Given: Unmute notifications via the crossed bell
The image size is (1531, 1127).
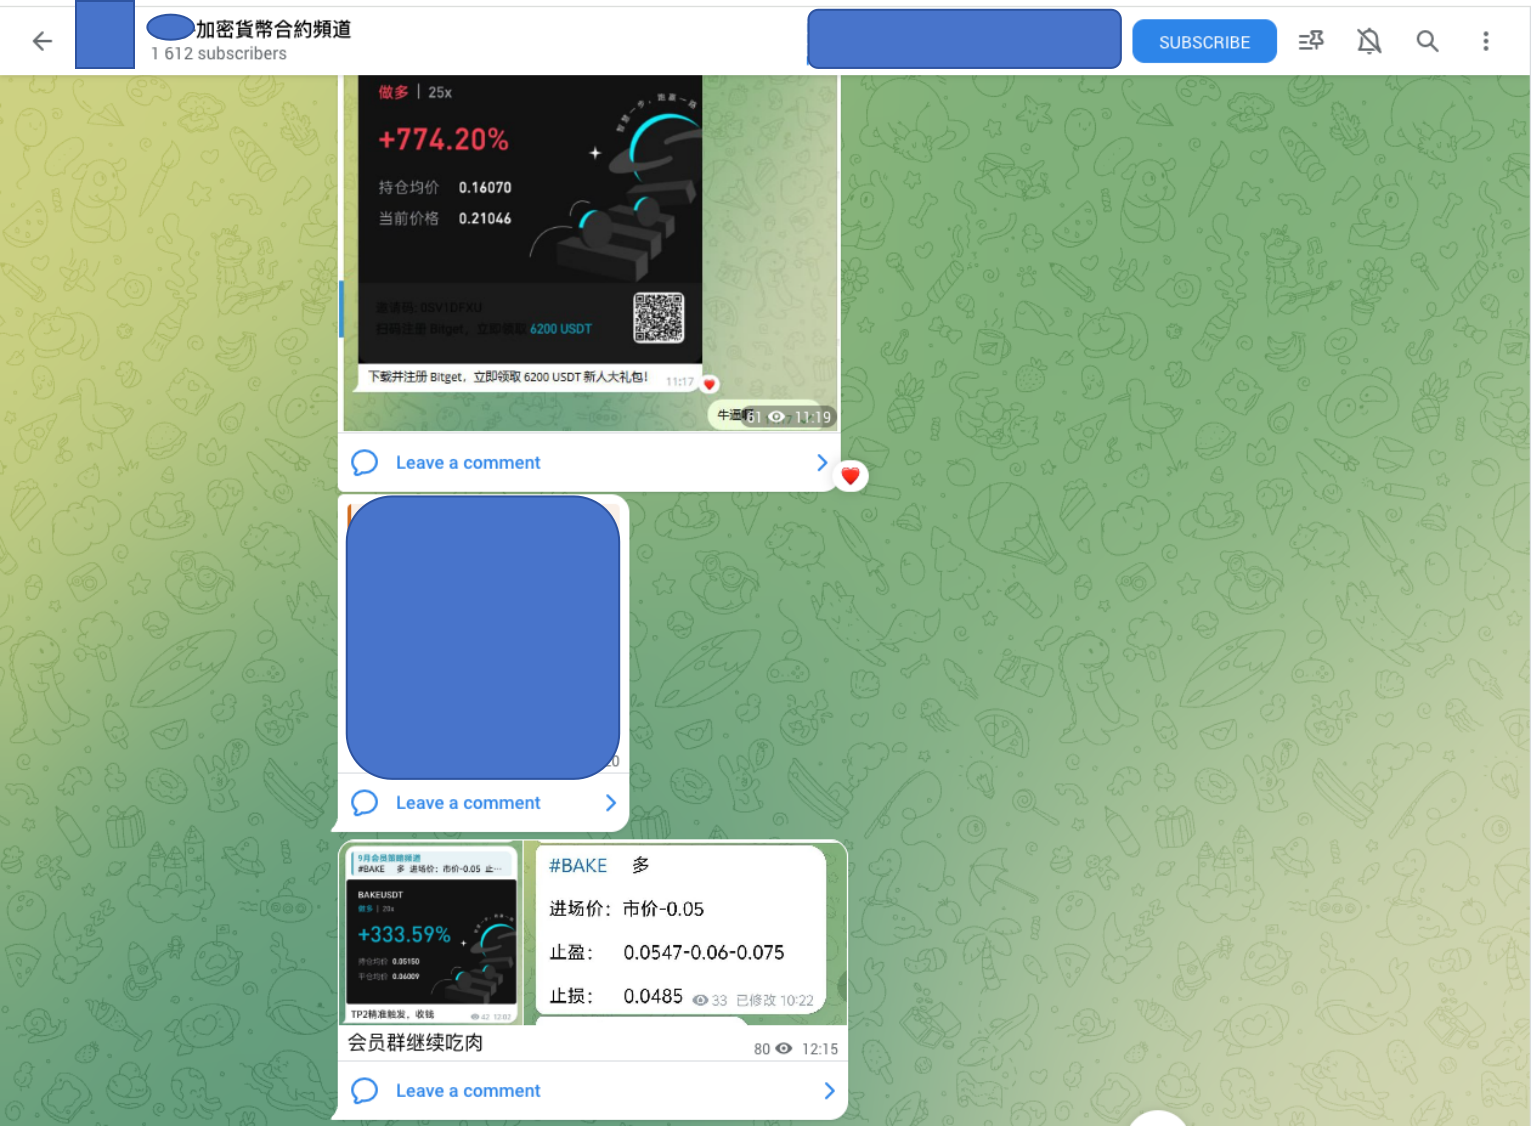Looking at the screenshot, I should coord(1368,41).
